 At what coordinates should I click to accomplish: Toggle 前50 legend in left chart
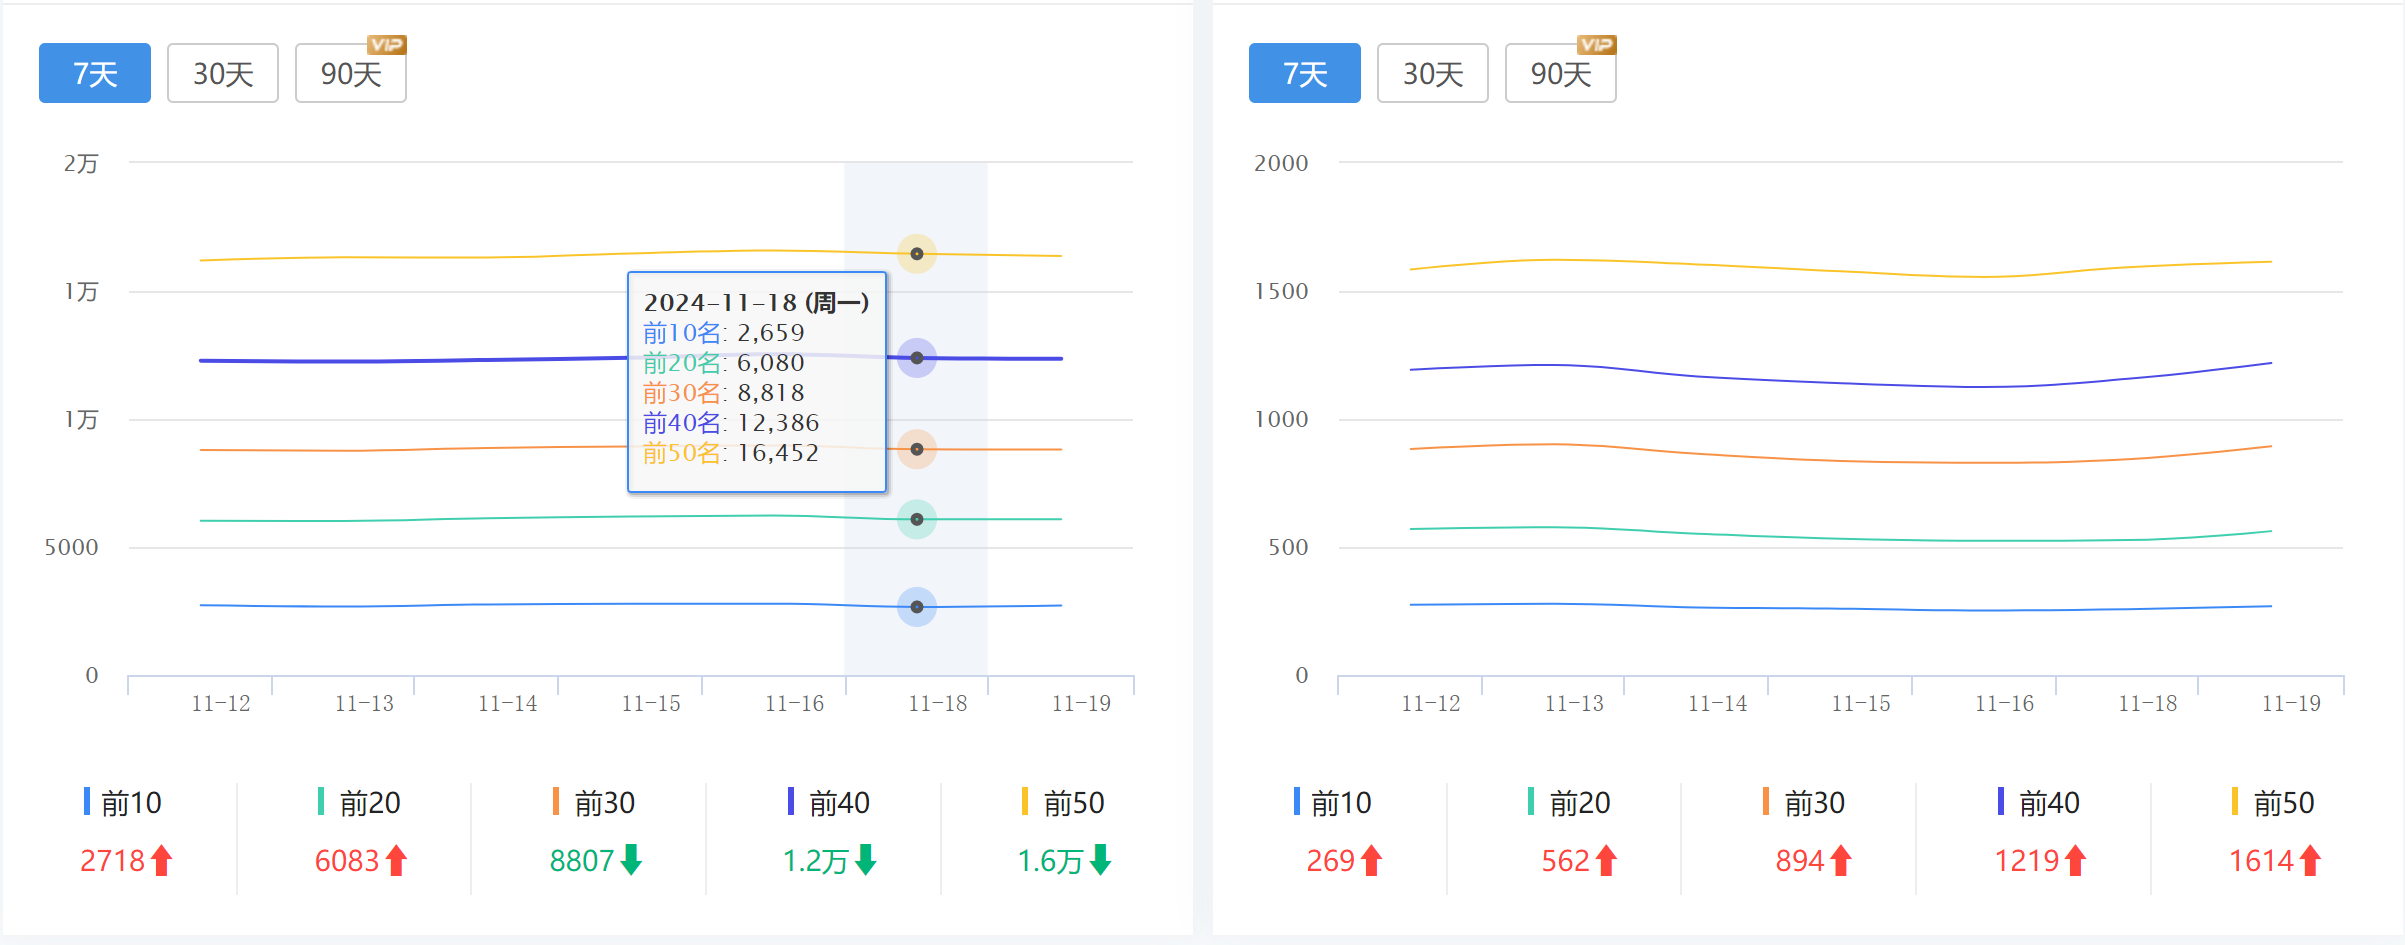tap(1063, 802)
